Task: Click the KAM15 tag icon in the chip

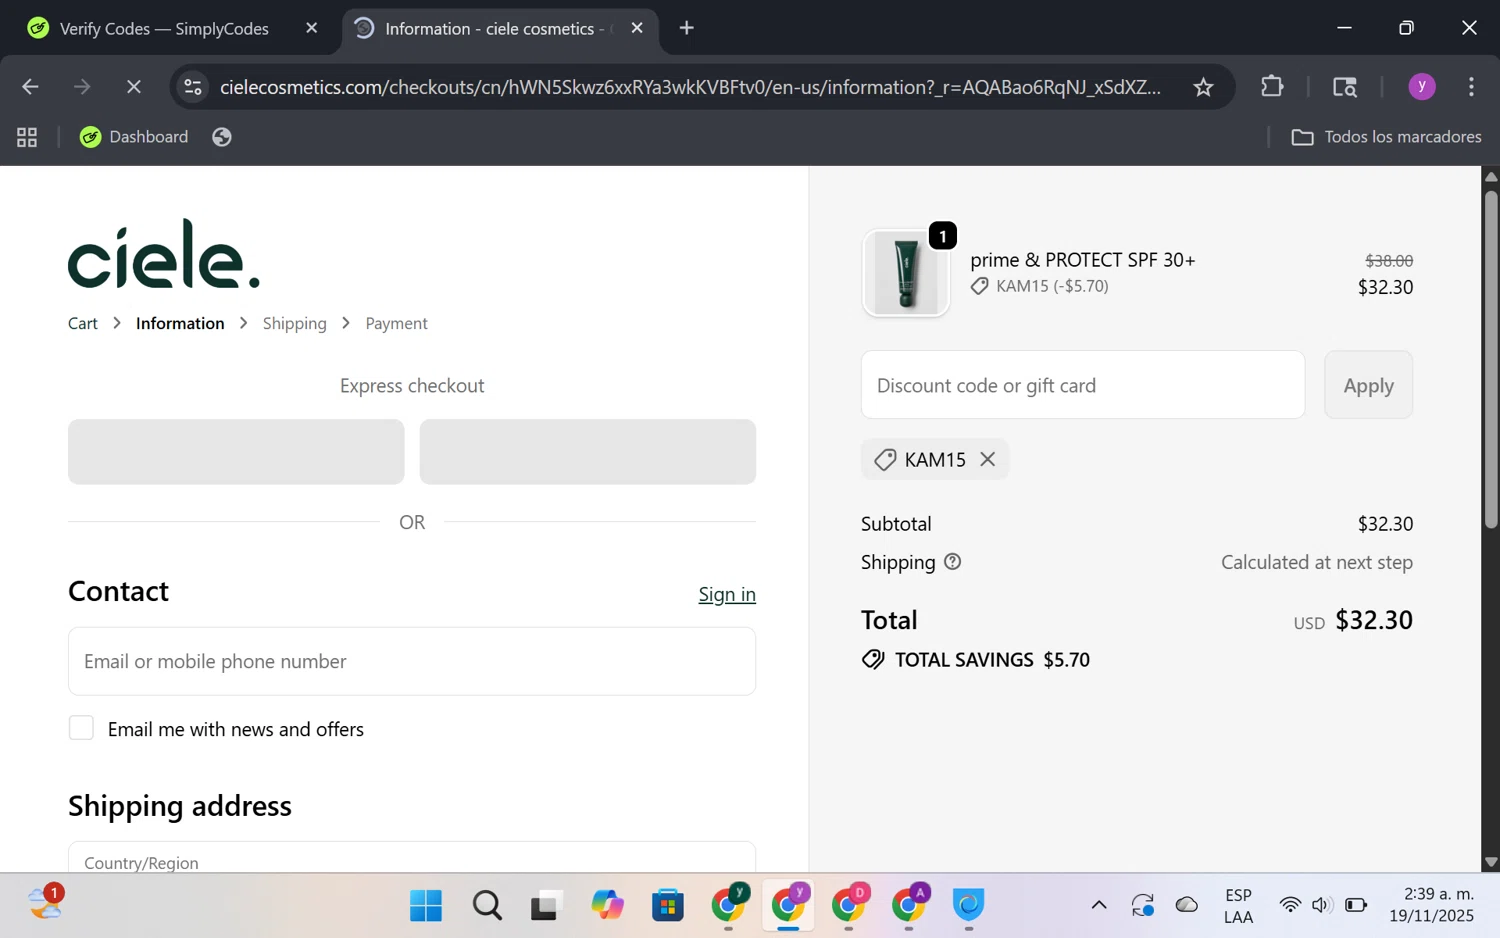Action: pos(885,460)
